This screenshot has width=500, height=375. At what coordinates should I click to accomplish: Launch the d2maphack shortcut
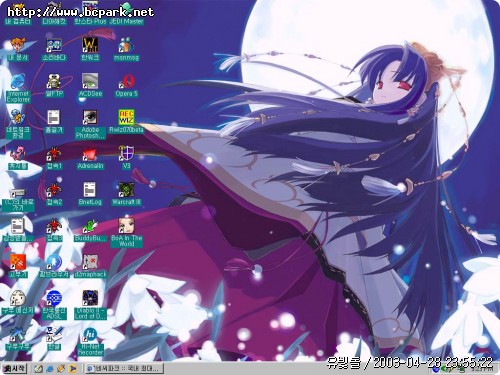90,266
